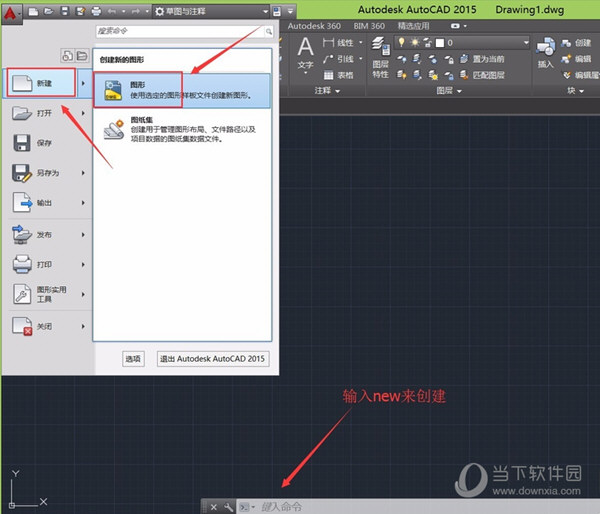The image size is (600, 514).
Task: Click the Save disk icon in the quick access toolbar
Action: tap(65, 11)
